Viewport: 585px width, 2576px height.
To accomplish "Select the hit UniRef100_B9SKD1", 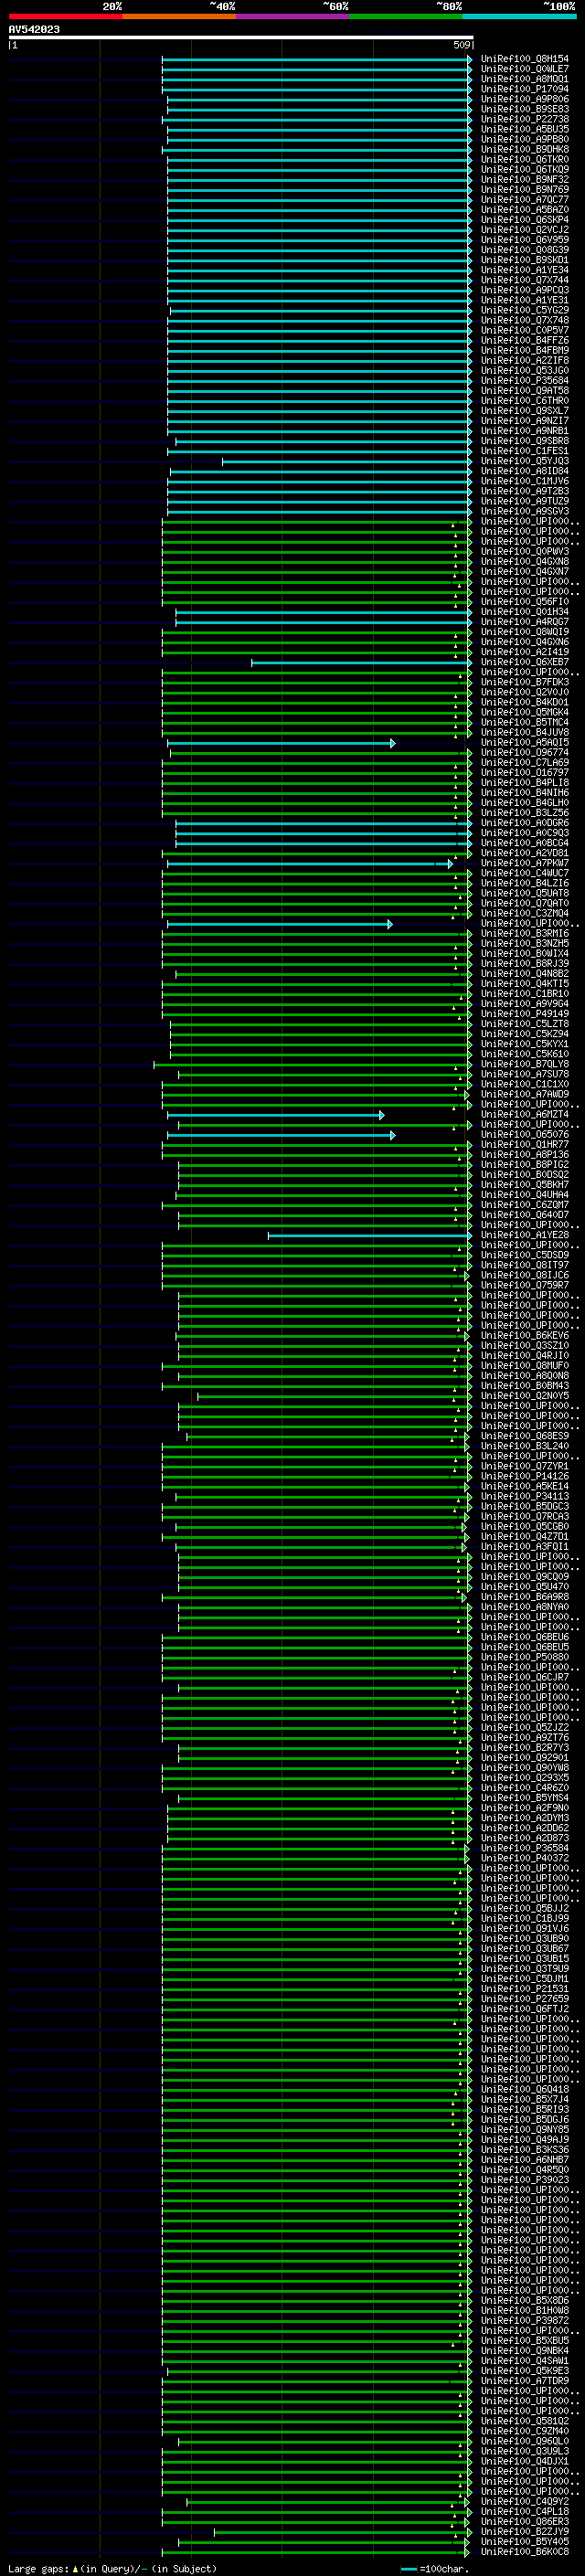I will click(x=524, y=260).
